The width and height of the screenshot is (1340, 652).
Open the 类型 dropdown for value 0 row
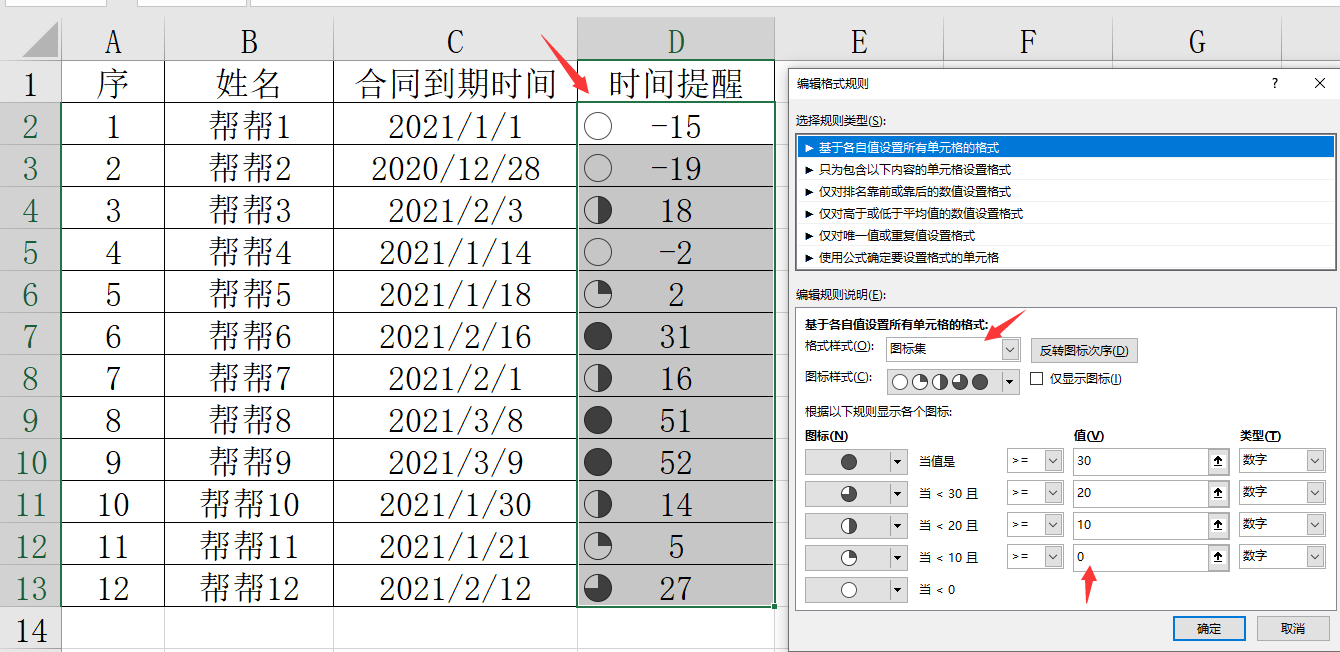pyautogui.click(x=1315, y=556)
